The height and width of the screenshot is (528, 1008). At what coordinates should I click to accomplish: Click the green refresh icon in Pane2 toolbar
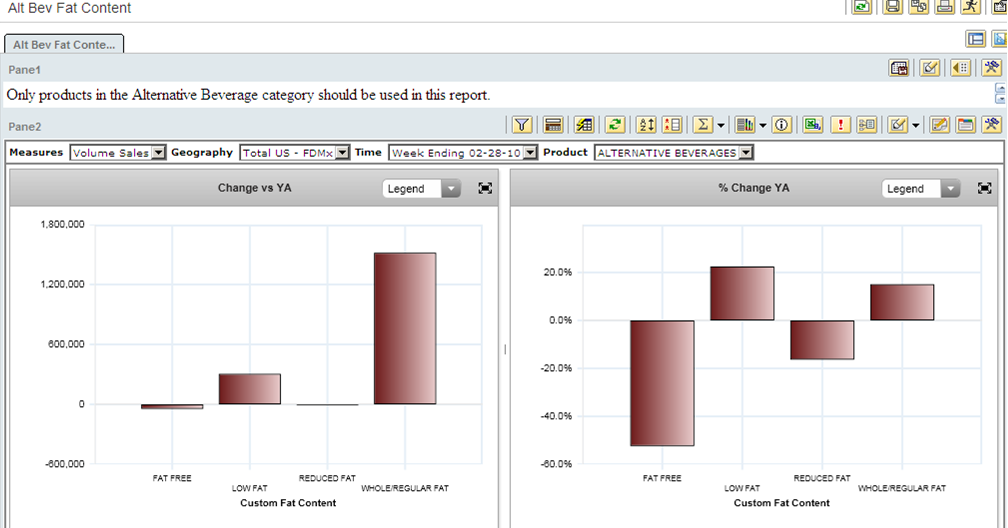pyautogui.click(x=615, y=125)
